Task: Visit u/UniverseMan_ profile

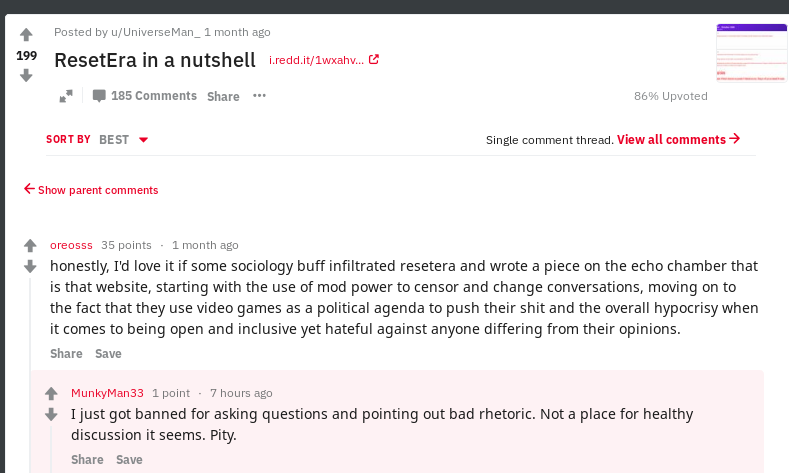Action: (x=156, y=32)
